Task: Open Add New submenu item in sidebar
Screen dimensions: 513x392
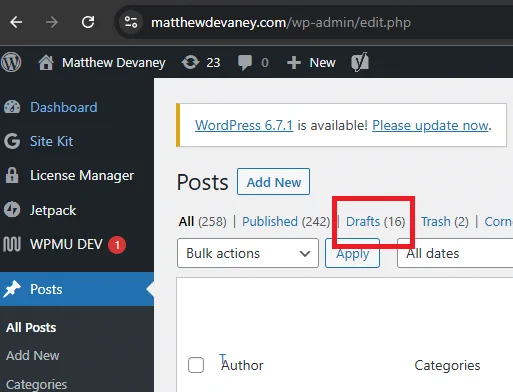Action: tap(33, 356)
